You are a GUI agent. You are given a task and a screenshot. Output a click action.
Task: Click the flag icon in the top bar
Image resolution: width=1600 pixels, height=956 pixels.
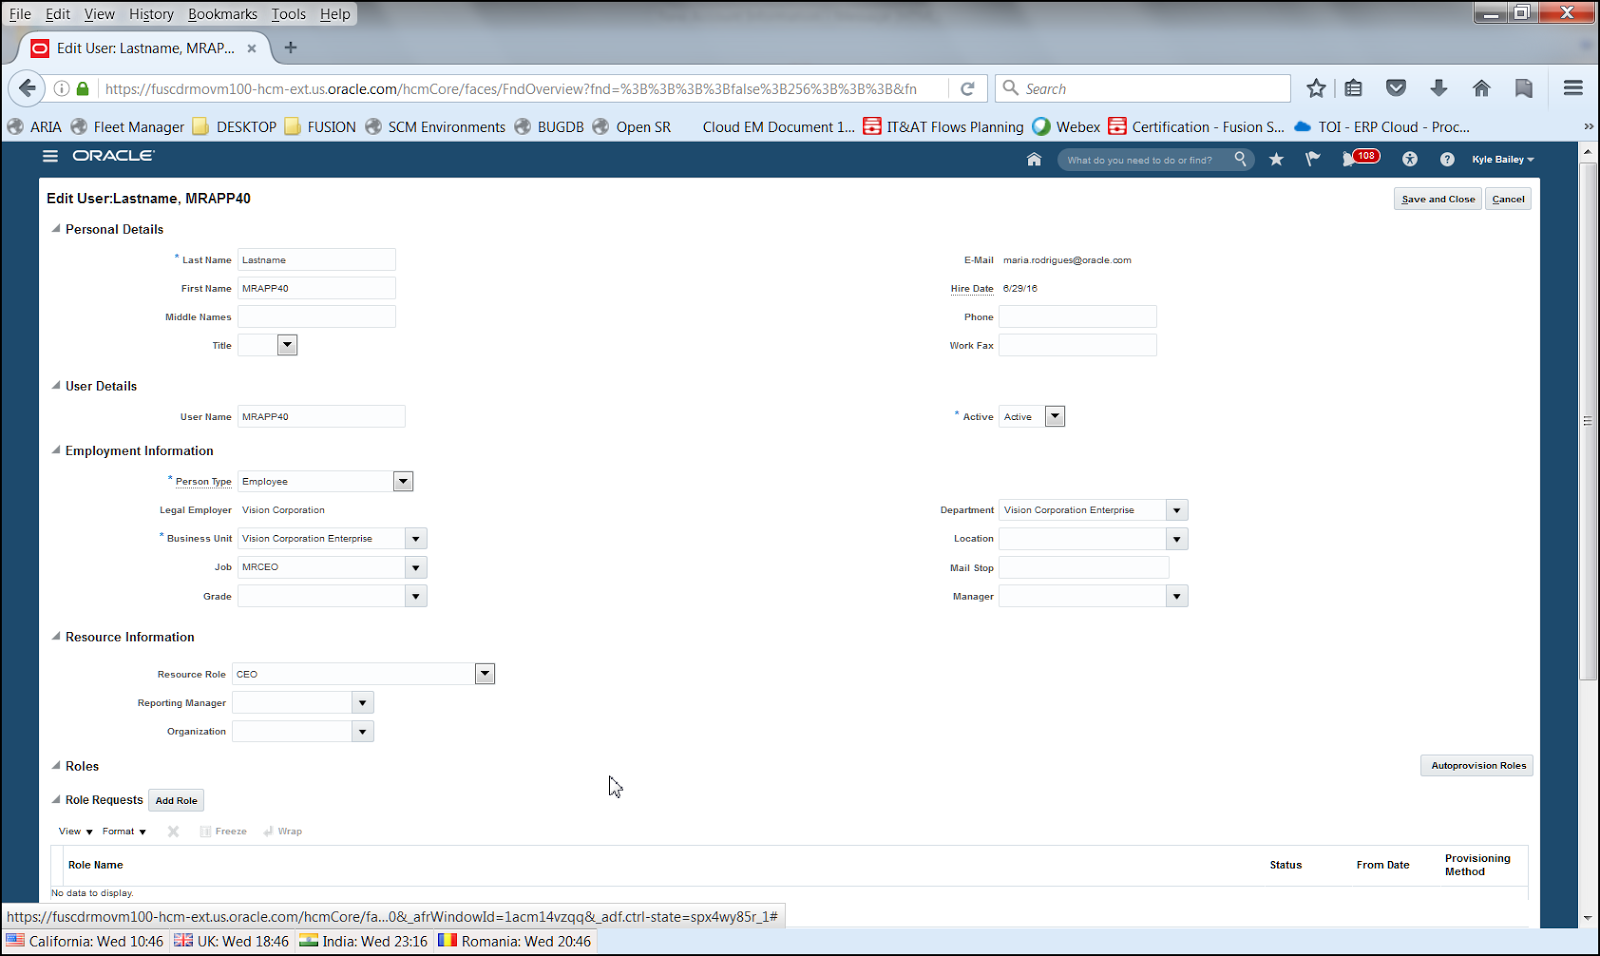(1312, 158)
